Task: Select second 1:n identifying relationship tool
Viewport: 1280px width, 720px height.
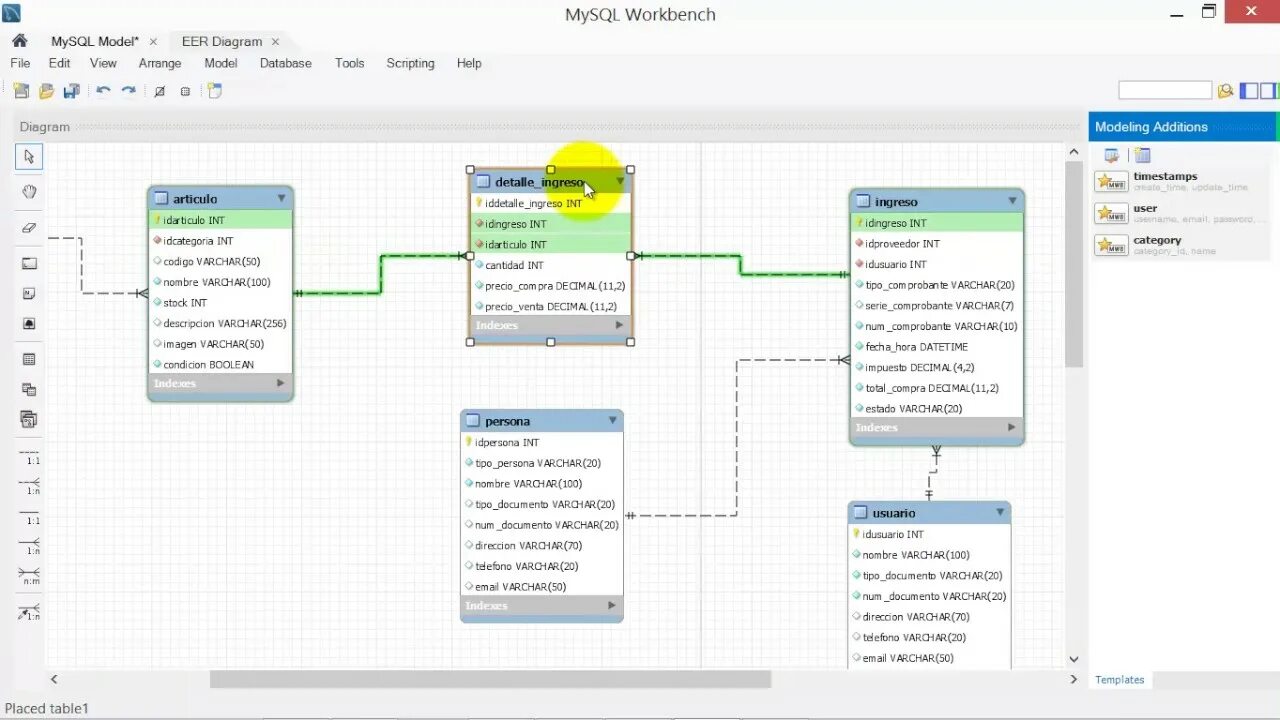Action: click(30, 546)
